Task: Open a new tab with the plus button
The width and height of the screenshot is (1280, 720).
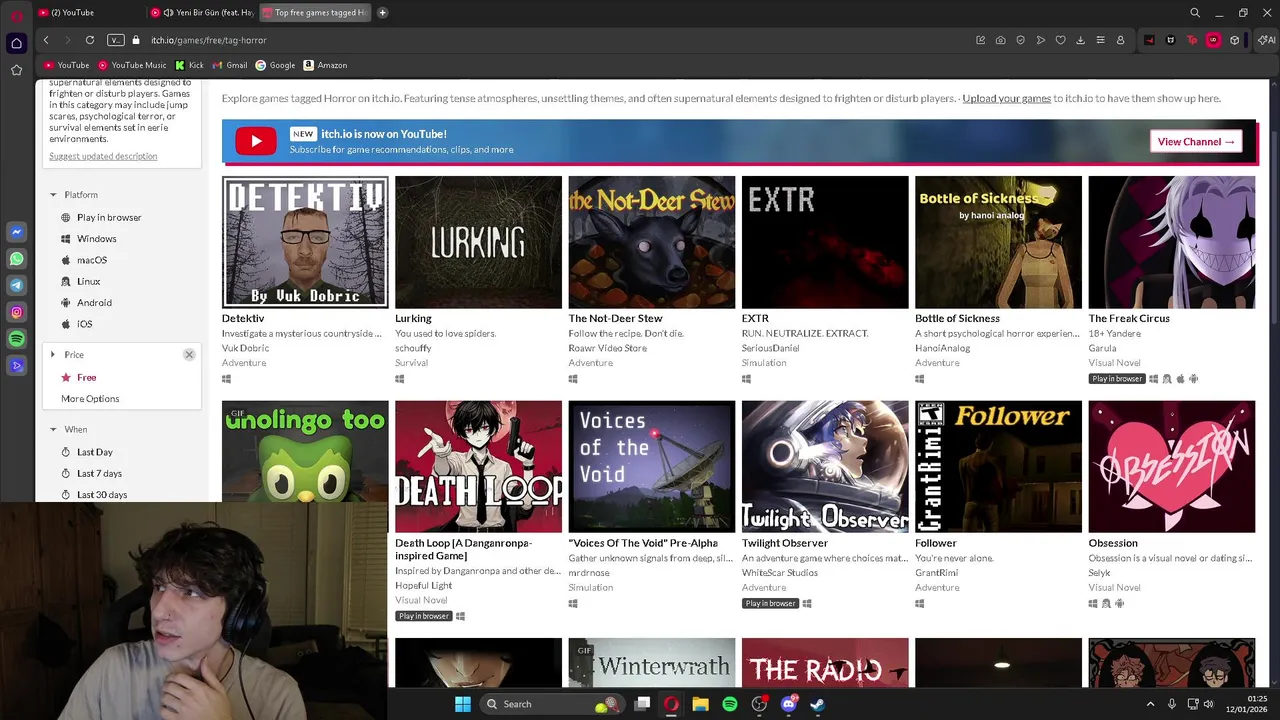Action: point(382,13)
